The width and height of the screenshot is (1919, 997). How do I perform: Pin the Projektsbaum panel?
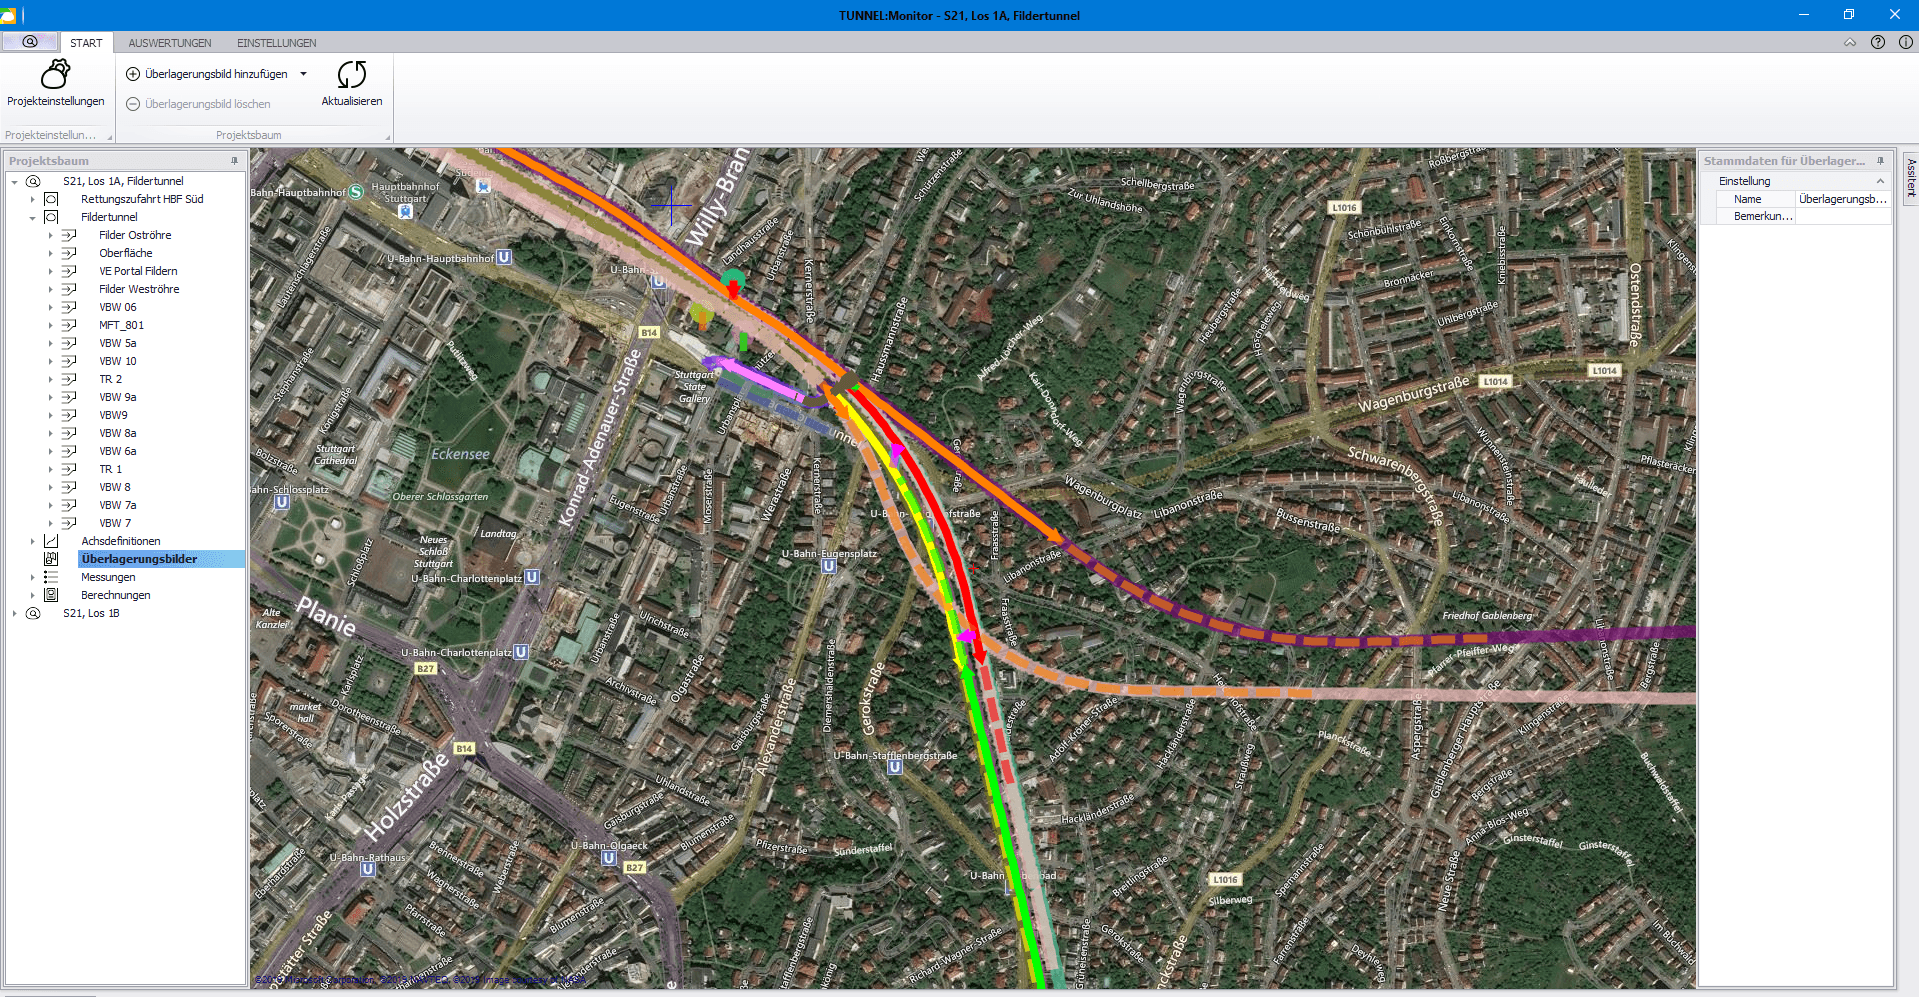tap(235, 161)
